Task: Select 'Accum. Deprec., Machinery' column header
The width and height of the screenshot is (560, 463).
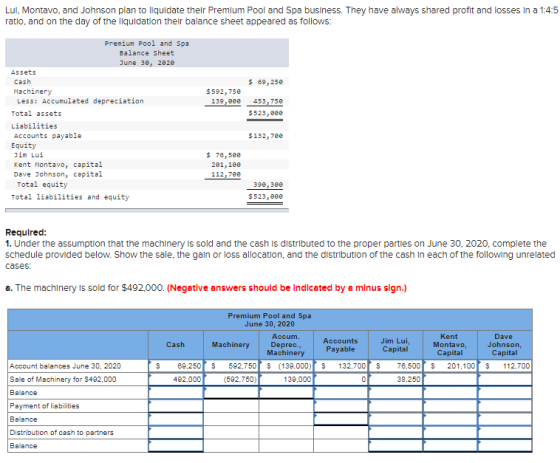Action: (286, 345)
